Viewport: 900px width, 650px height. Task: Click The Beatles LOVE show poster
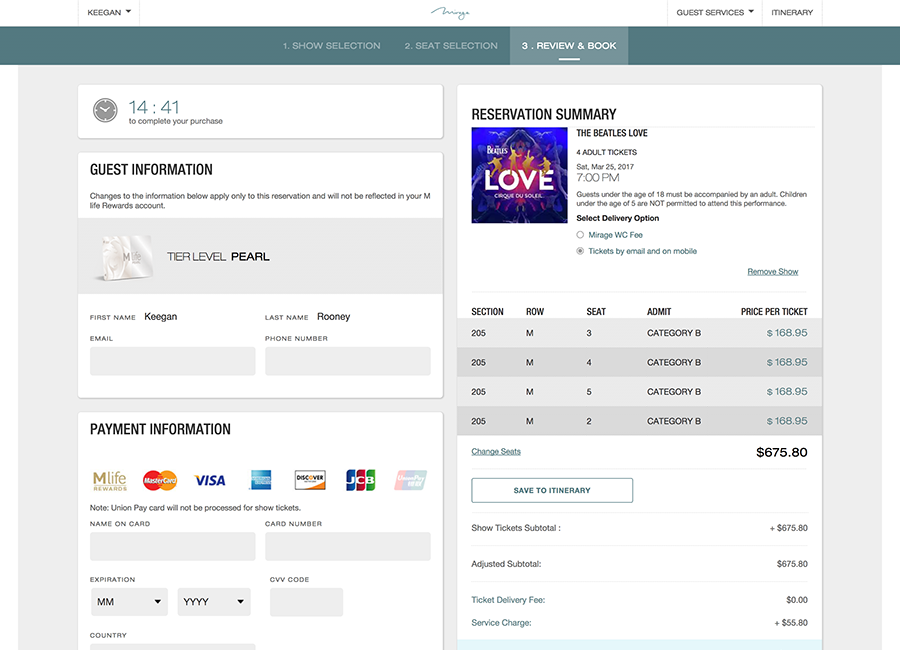519,175
